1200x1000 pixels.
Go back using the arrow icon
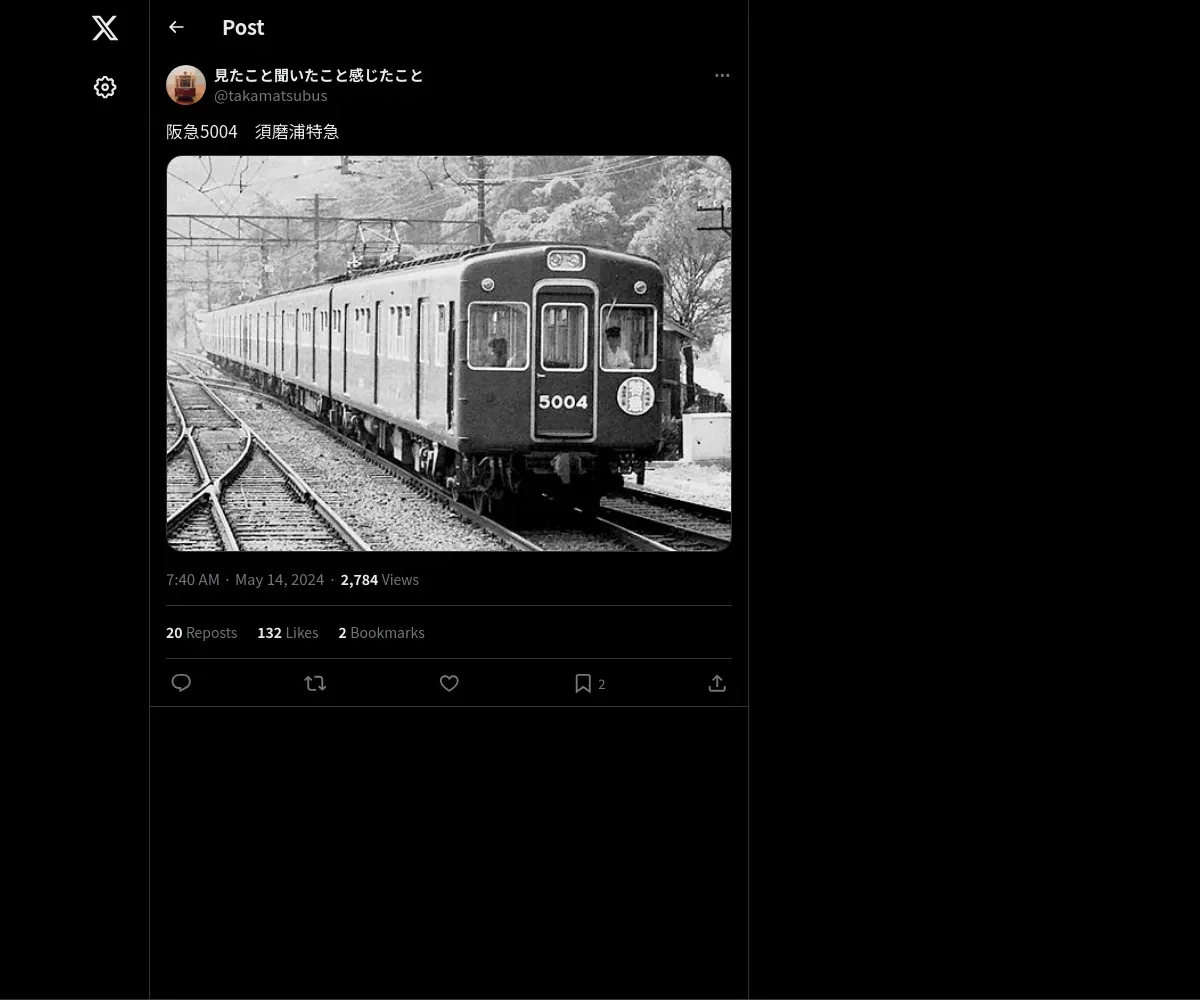(x=176, y=27)
